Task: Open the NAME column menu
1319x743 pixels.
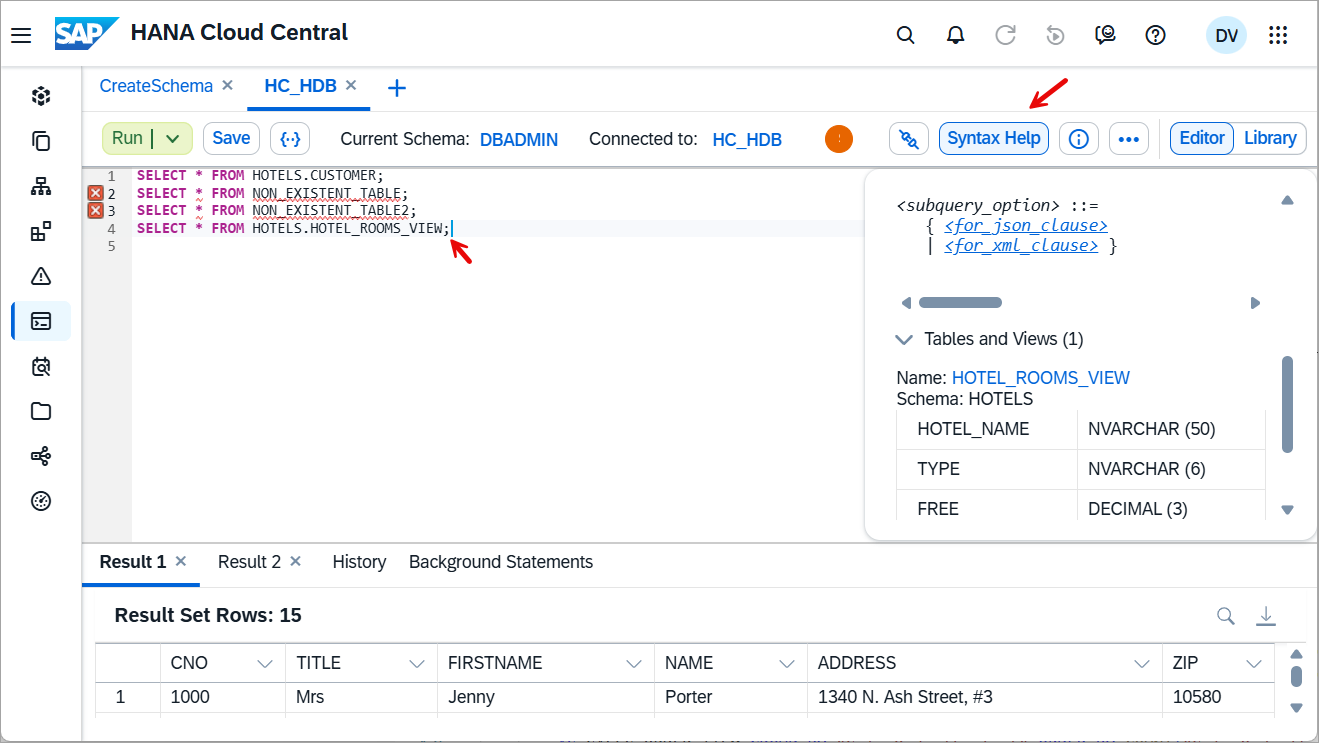Action: 787,664
